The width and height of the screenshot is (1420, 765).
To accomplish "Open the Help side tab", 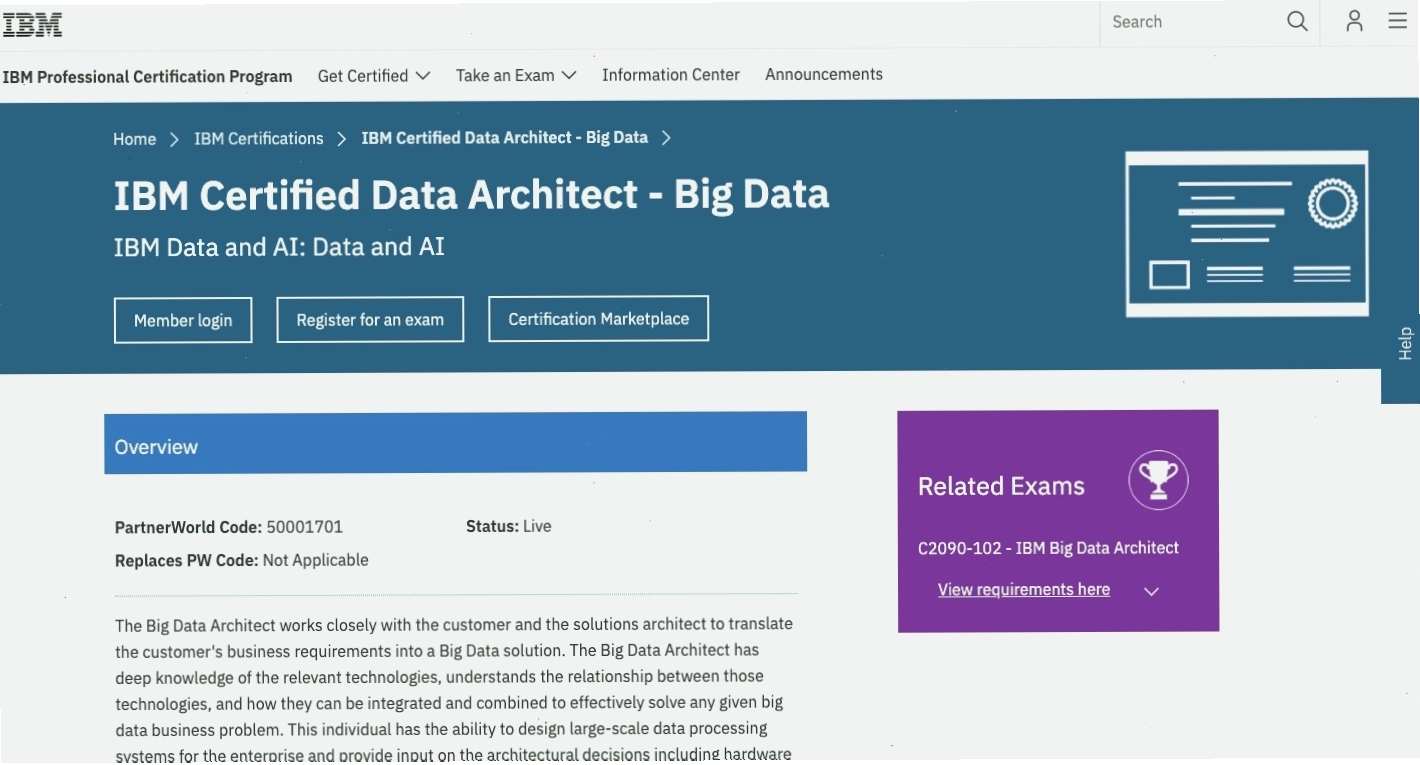I will tap(1403, 345).
